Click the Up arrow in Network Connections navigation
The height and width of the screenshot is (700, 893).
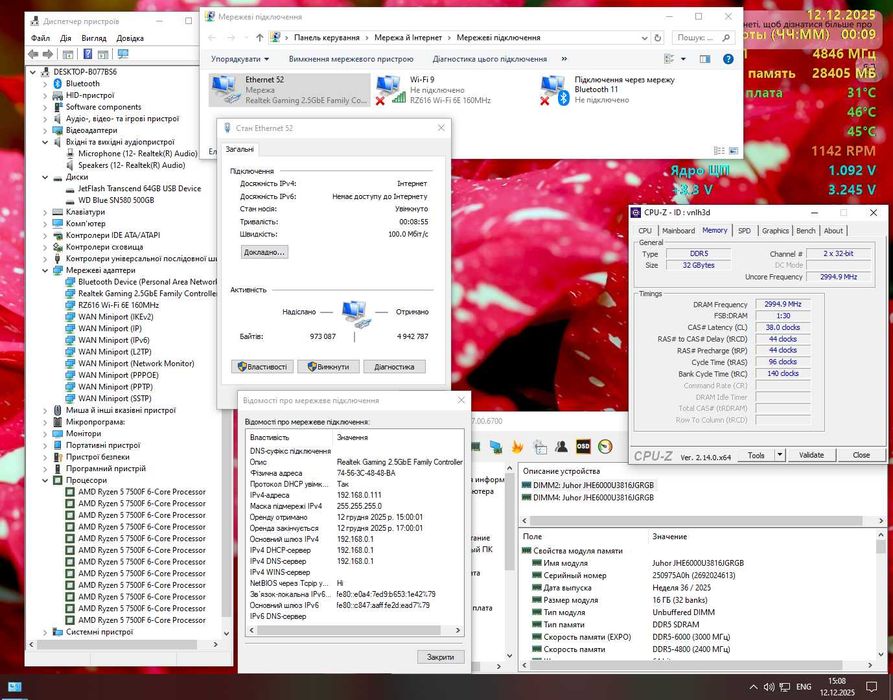coord(260,38)
